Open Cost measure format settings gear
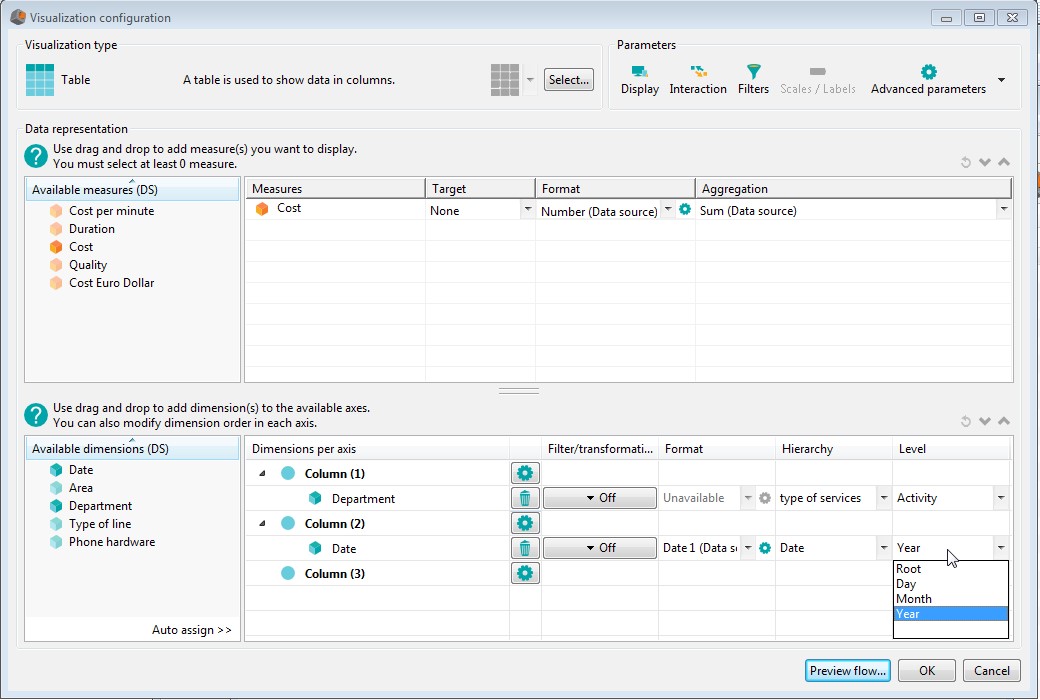The width and height of the screenshot is (1040, 700). 685,210
